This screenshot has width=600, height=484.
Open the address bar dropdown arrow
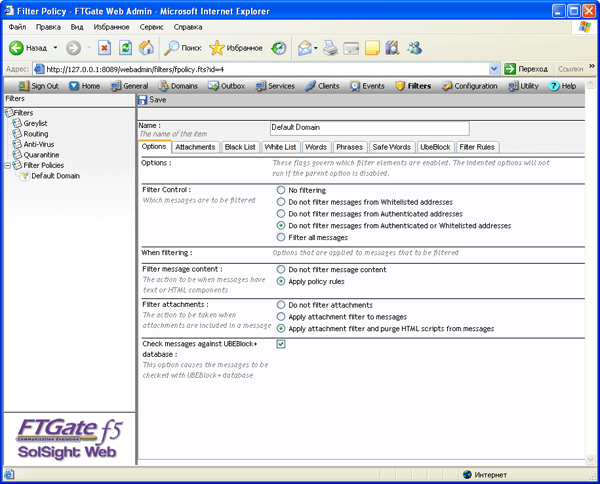coord(494,69)
